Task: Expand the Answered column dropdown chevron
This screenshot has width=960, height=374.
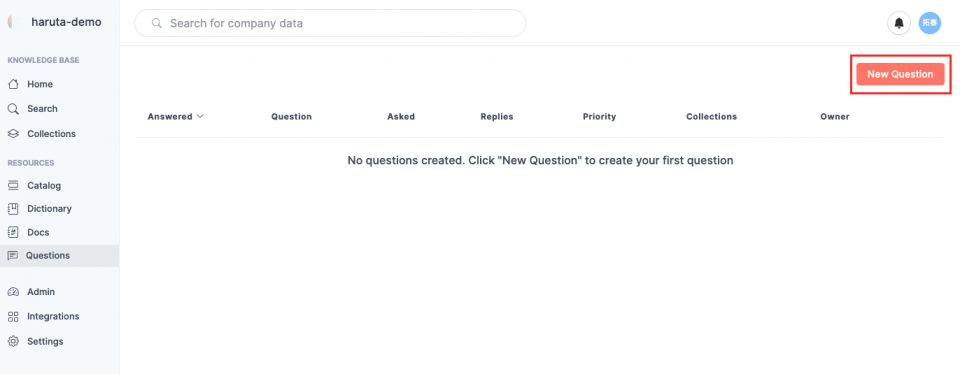Action: click(x=200, y=116)
